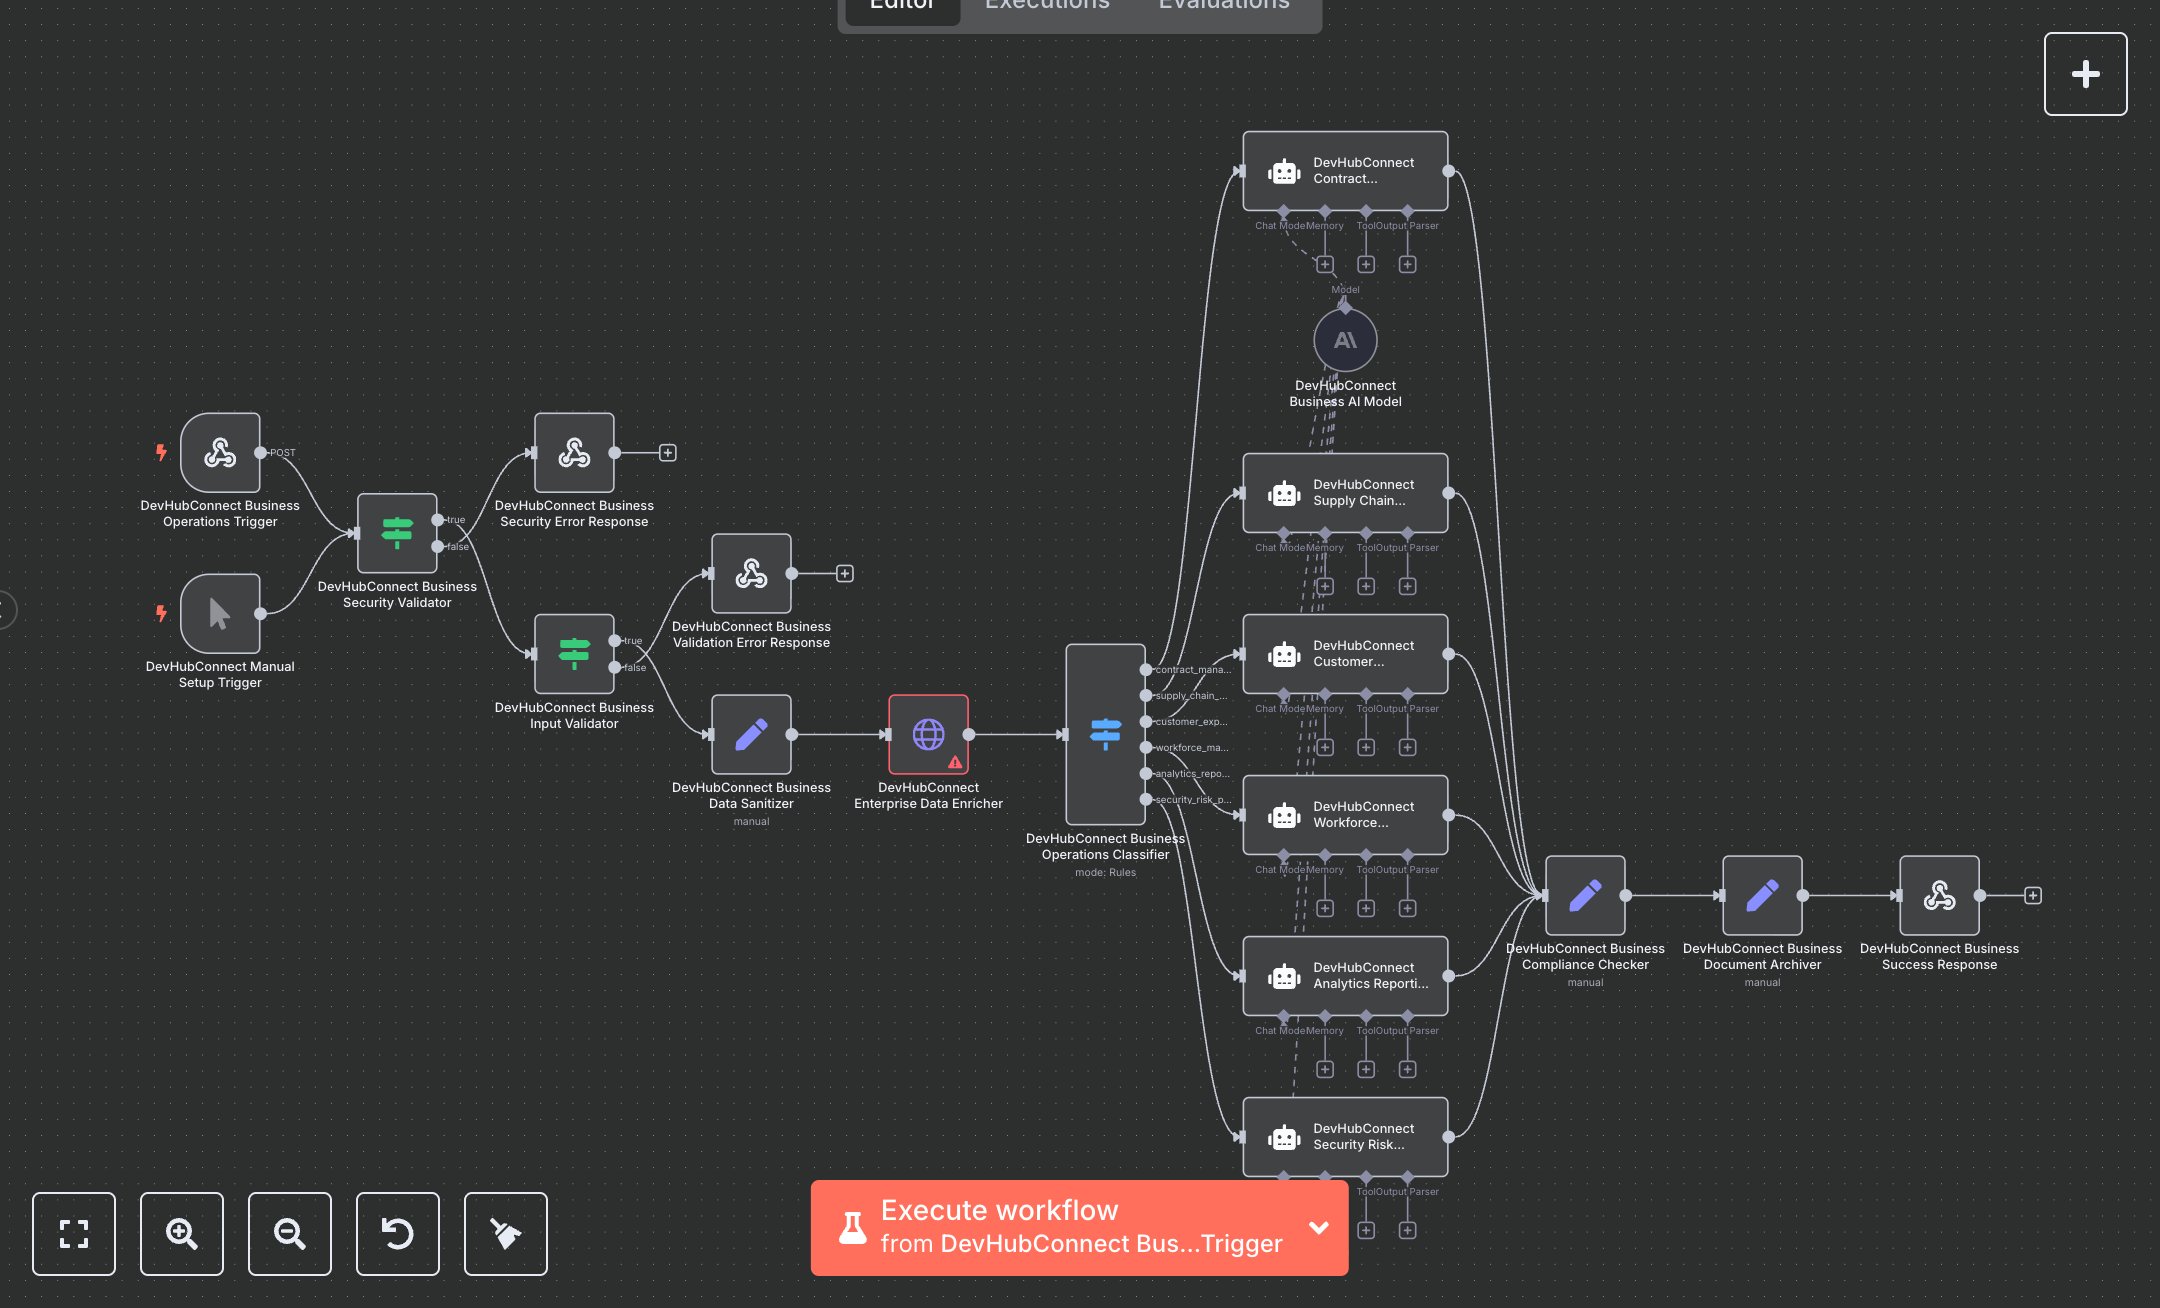Select the DevHubConnect Contract agent node
Viewport: 2160px width, 1308px height.
click(1345, 171)
